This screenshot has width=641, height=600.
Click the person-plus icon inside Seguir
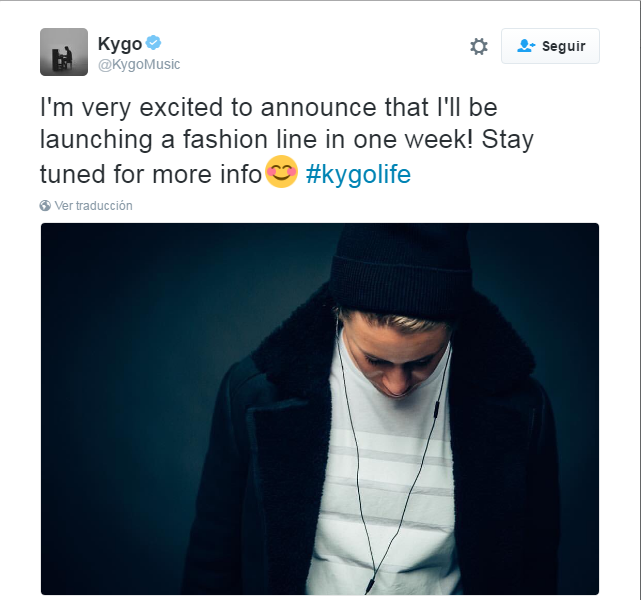click(526, 46)
